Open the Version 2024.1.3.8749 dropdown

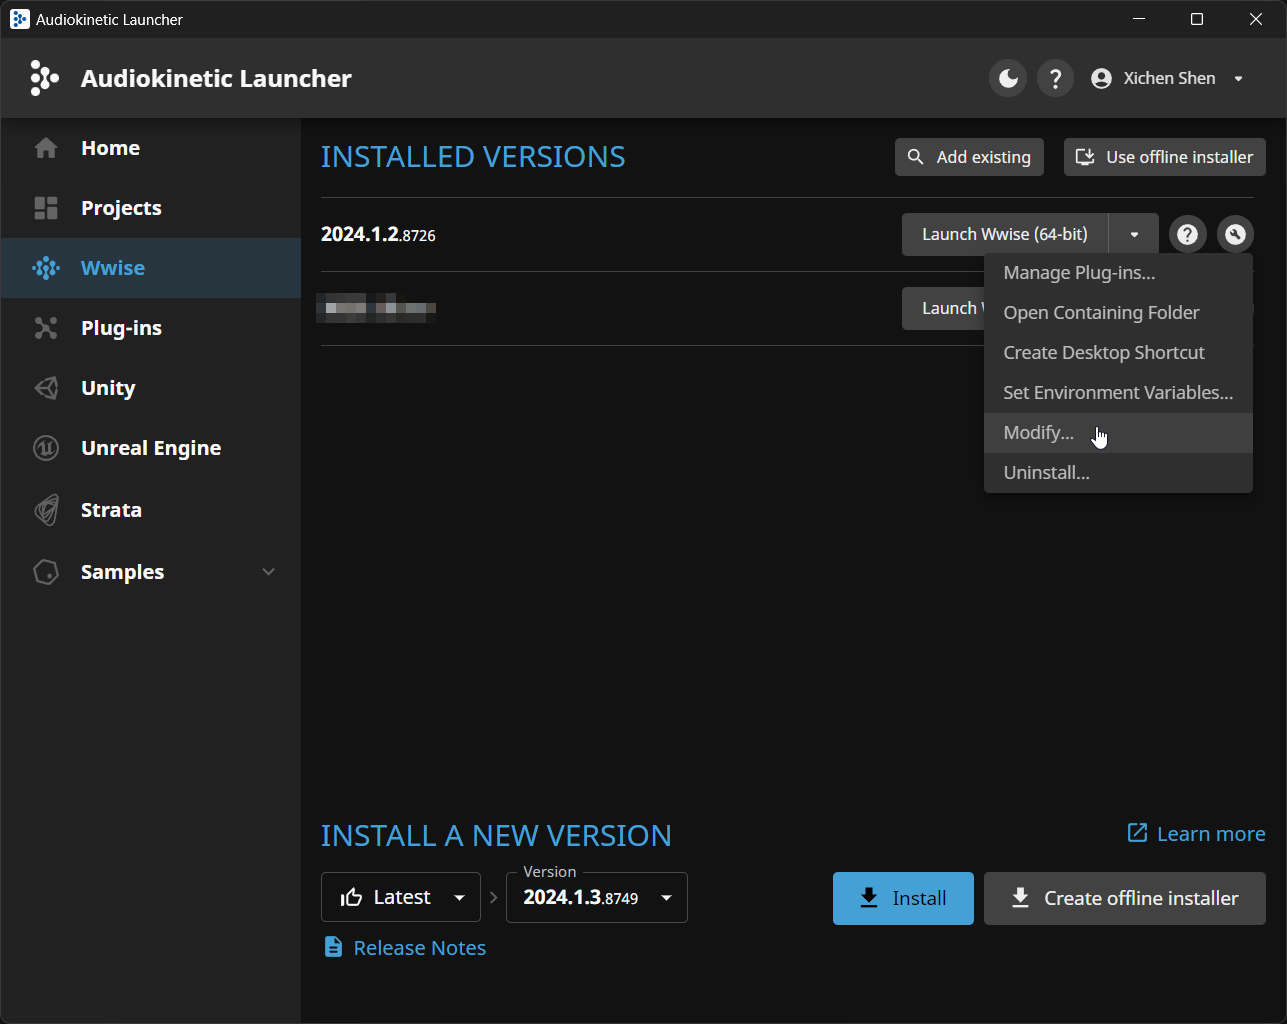pyautogui.click(x=597, y=897)
